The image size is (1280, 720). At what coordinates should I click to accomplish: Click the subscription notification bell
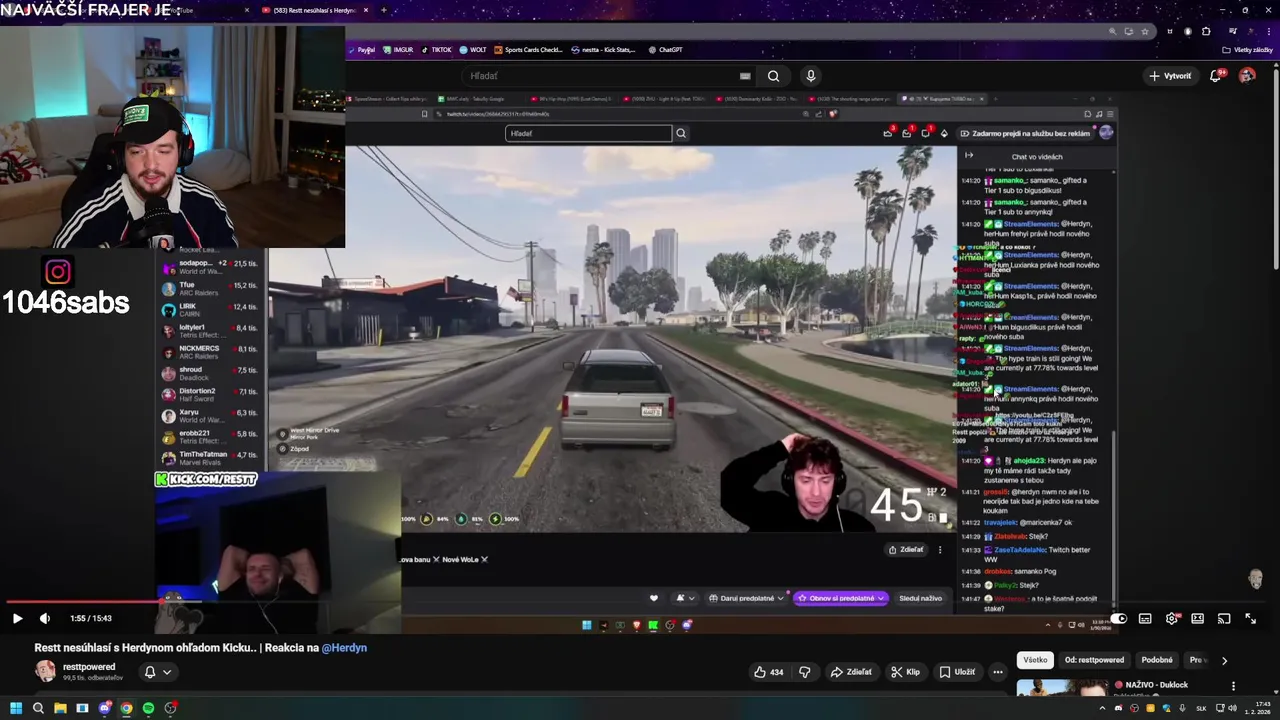point(150,672)
